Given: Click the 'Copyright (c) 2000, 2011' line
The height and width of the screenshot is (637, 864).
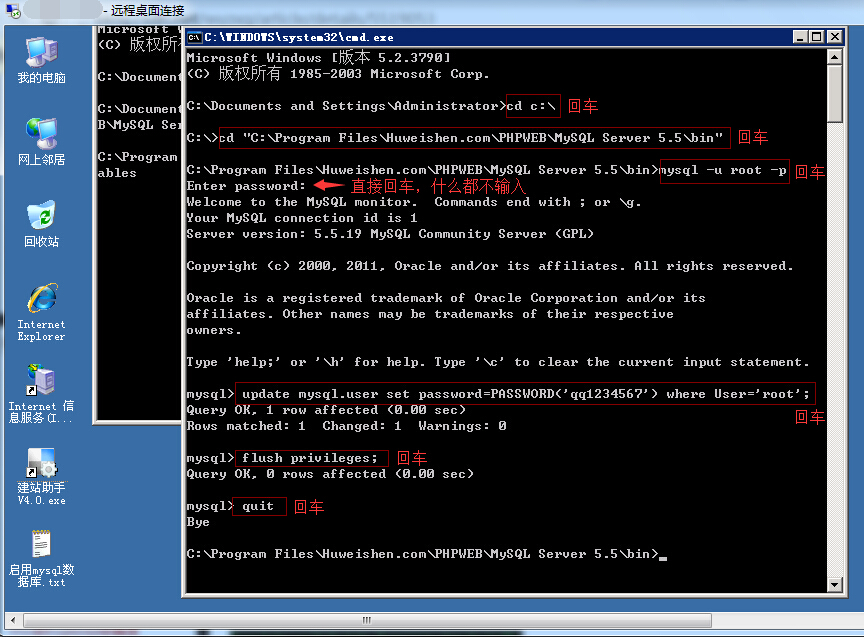Looking at the screenshot, I should click(490, 266).
